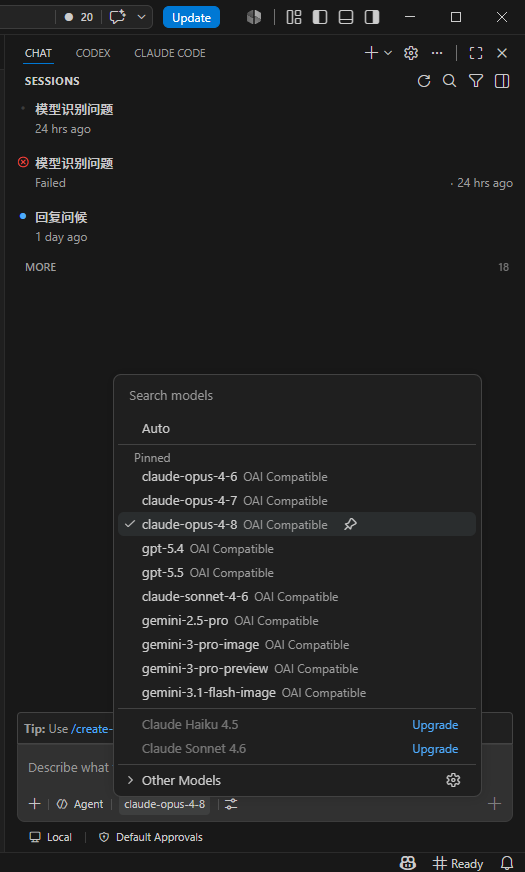Unpin claude-opus-4-8 with the pin icon

pos(350,524)
